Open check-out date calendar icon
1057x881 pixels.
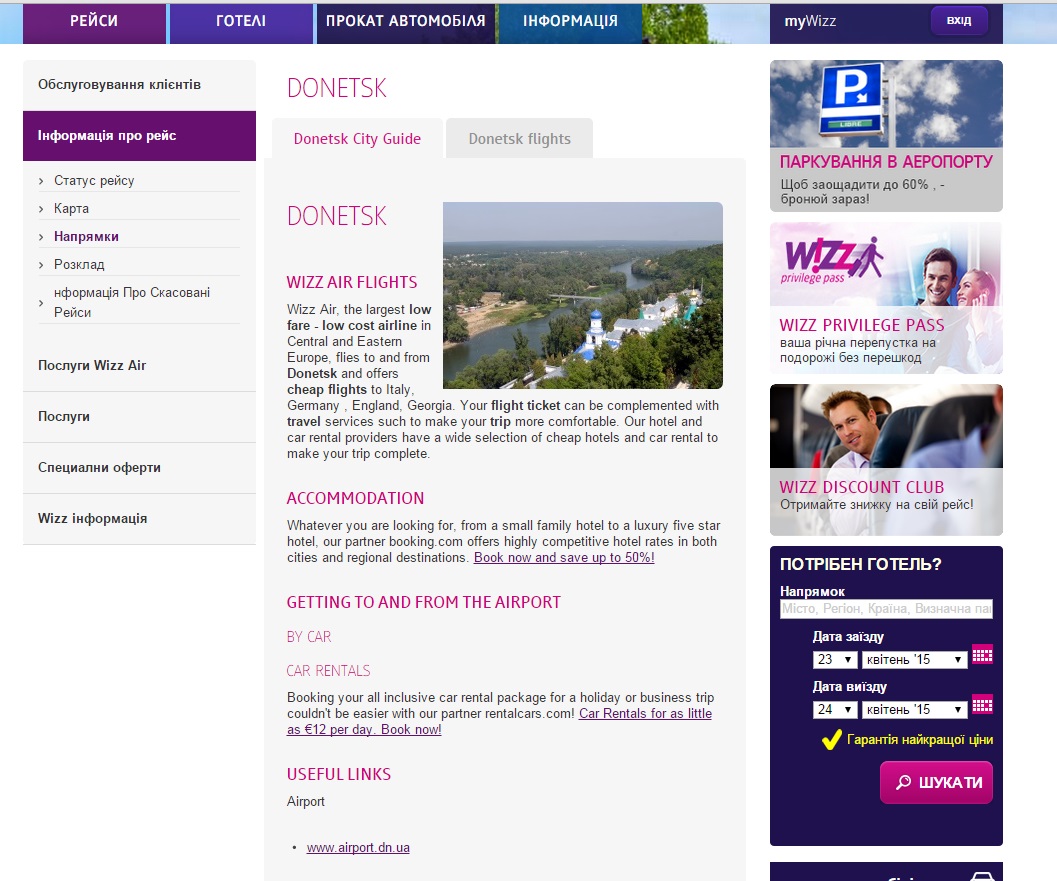(x=982, y=705)
